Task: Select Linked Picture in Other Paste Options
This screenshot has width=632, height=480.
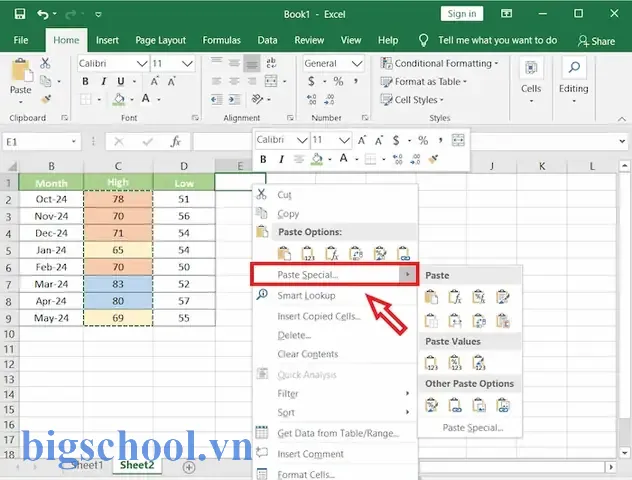Action: coord(503,405)
